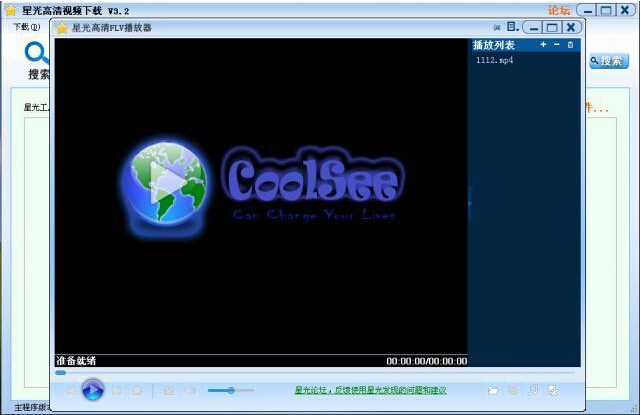Click the icon right of the open-folder icon
The image size is (642, 415).
[x=513, y=390]
